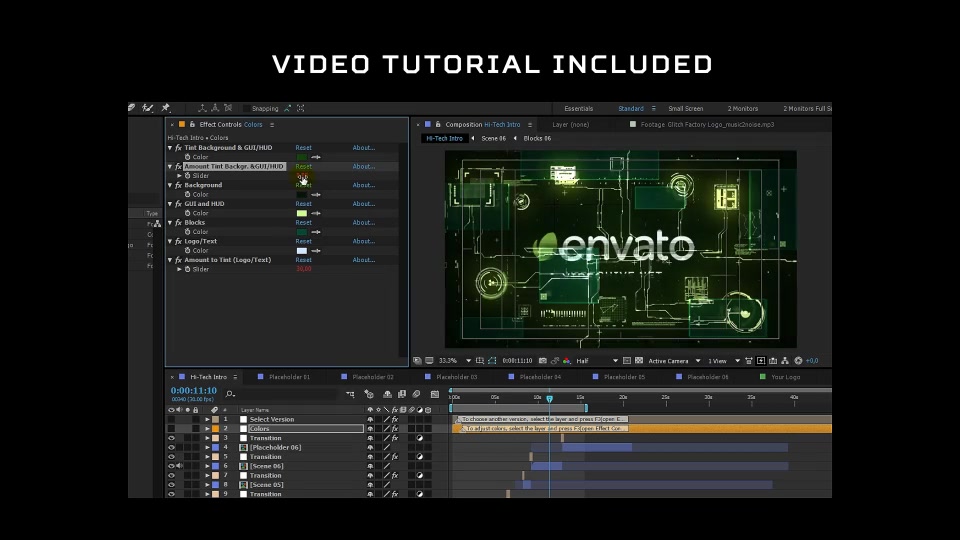Toggle mask and shape path visibility icon
The width and height of the screenshot is (960, 540).
492,361
